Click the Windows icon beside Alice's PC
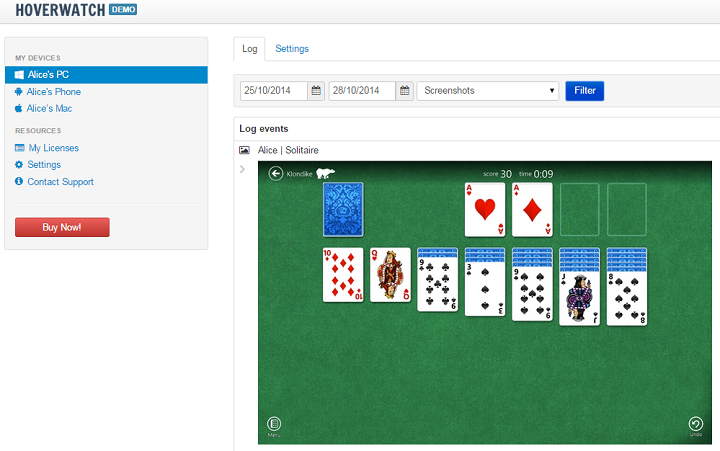The height and width of the screenshot is (451, 720). pos(19,75)
